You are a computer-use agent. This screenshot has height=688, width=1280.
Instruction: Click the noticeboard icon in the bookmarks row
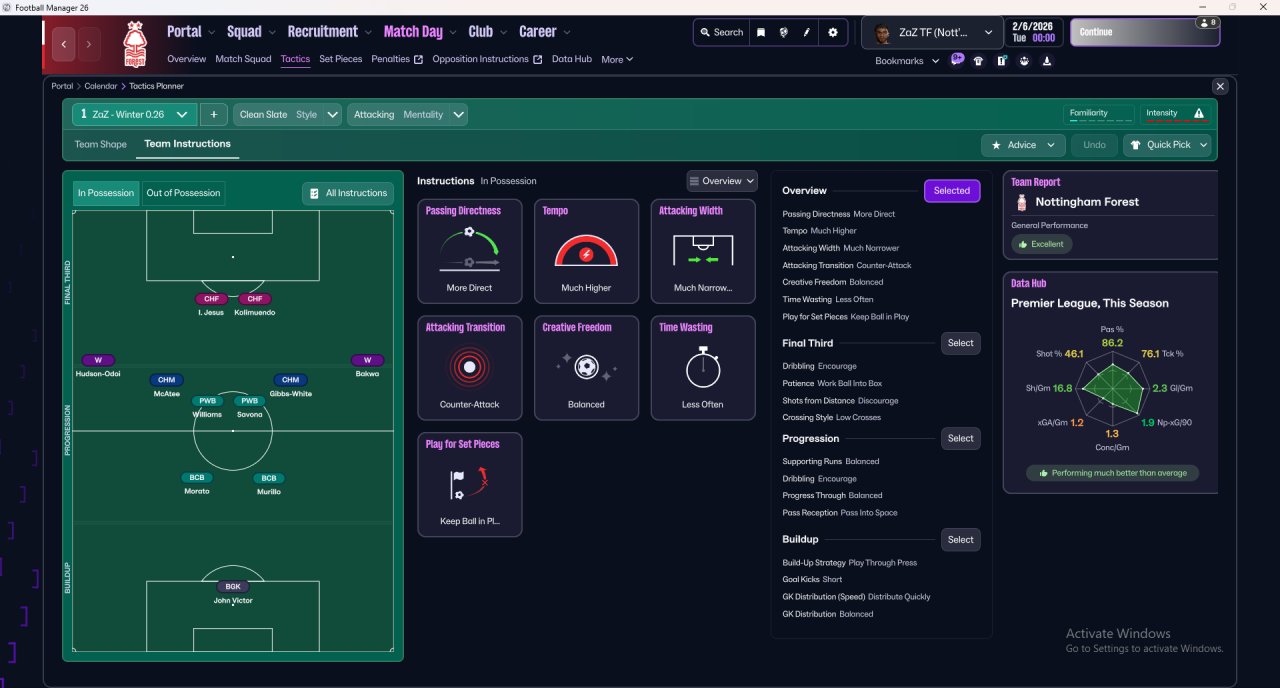(1001, 61)
